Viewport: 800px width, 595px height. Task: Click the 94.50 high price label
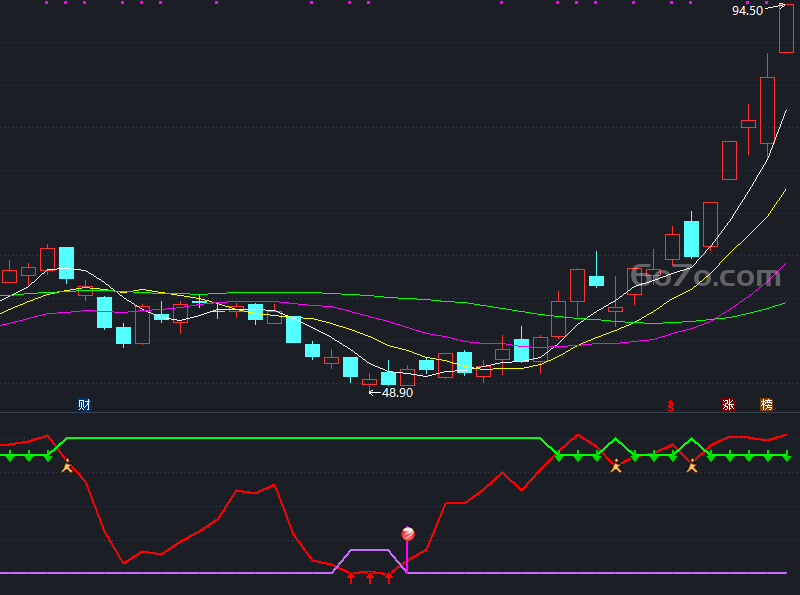(747, 11)
